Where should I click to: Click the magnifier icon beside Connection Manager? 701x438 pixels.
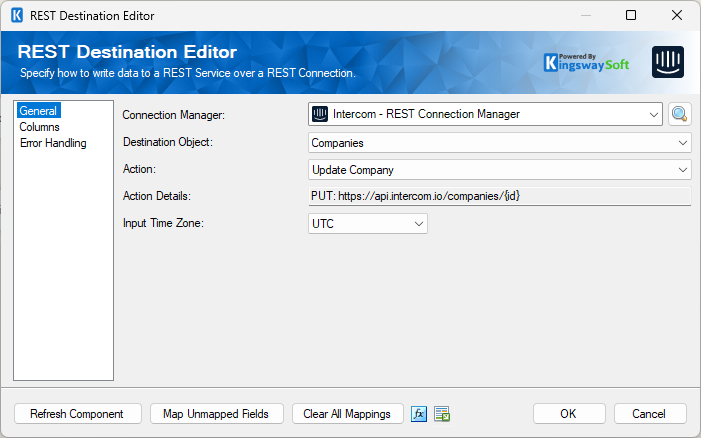point(680,114)
